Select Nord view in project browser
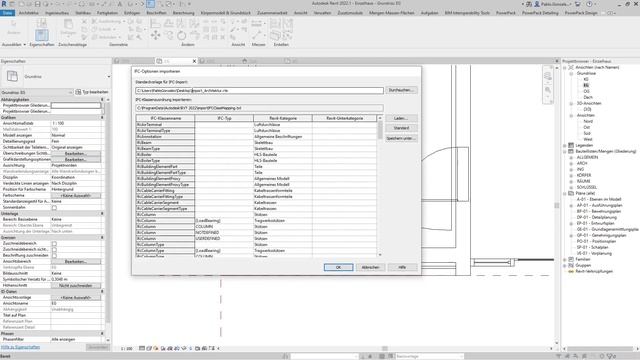Screen dimensions: 640x360 tap(588, 121)
